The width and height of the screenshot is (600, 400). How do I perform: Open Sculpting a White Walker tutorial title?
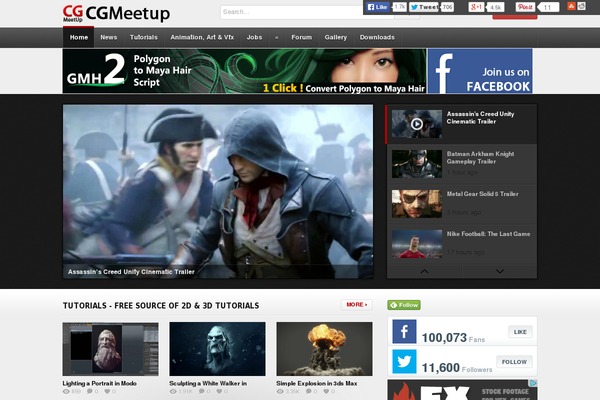point(208,383)
